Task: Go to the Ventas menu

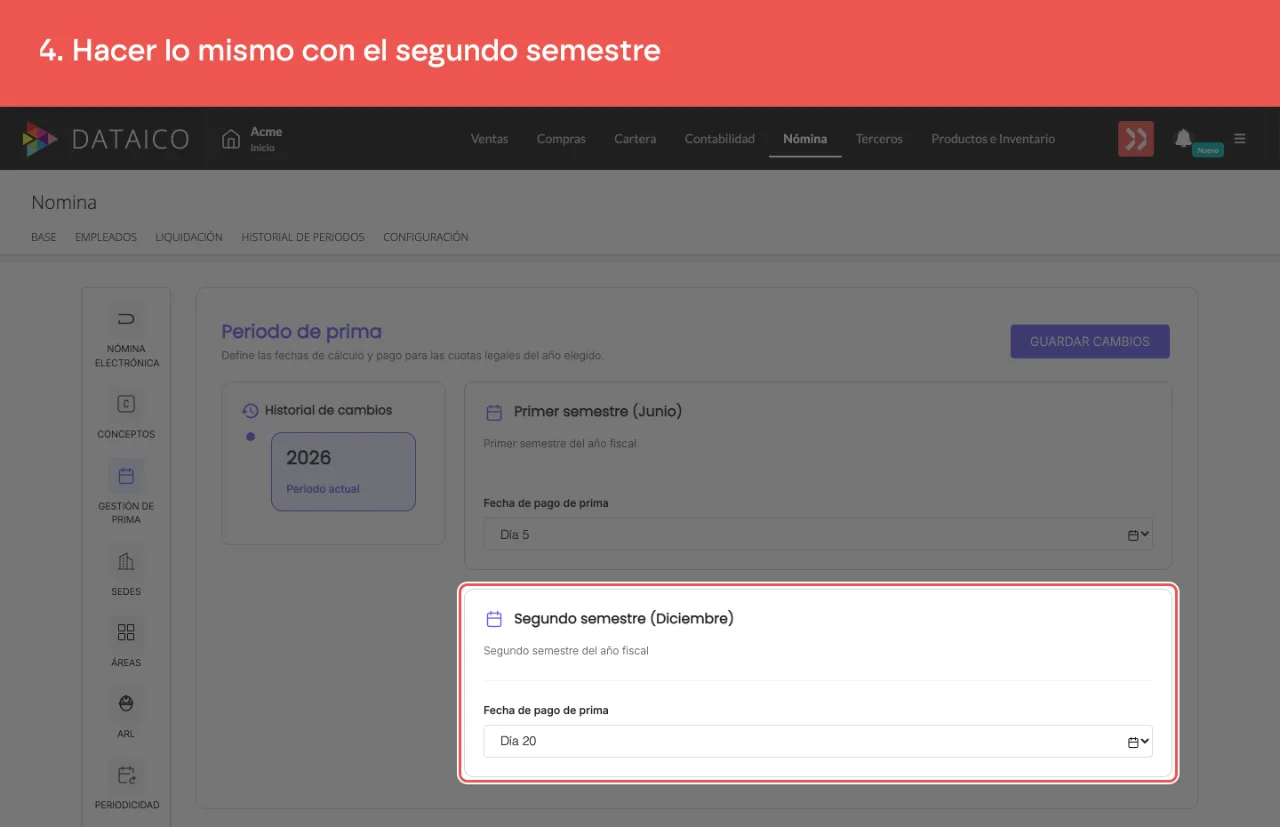Action: [489, 139]
